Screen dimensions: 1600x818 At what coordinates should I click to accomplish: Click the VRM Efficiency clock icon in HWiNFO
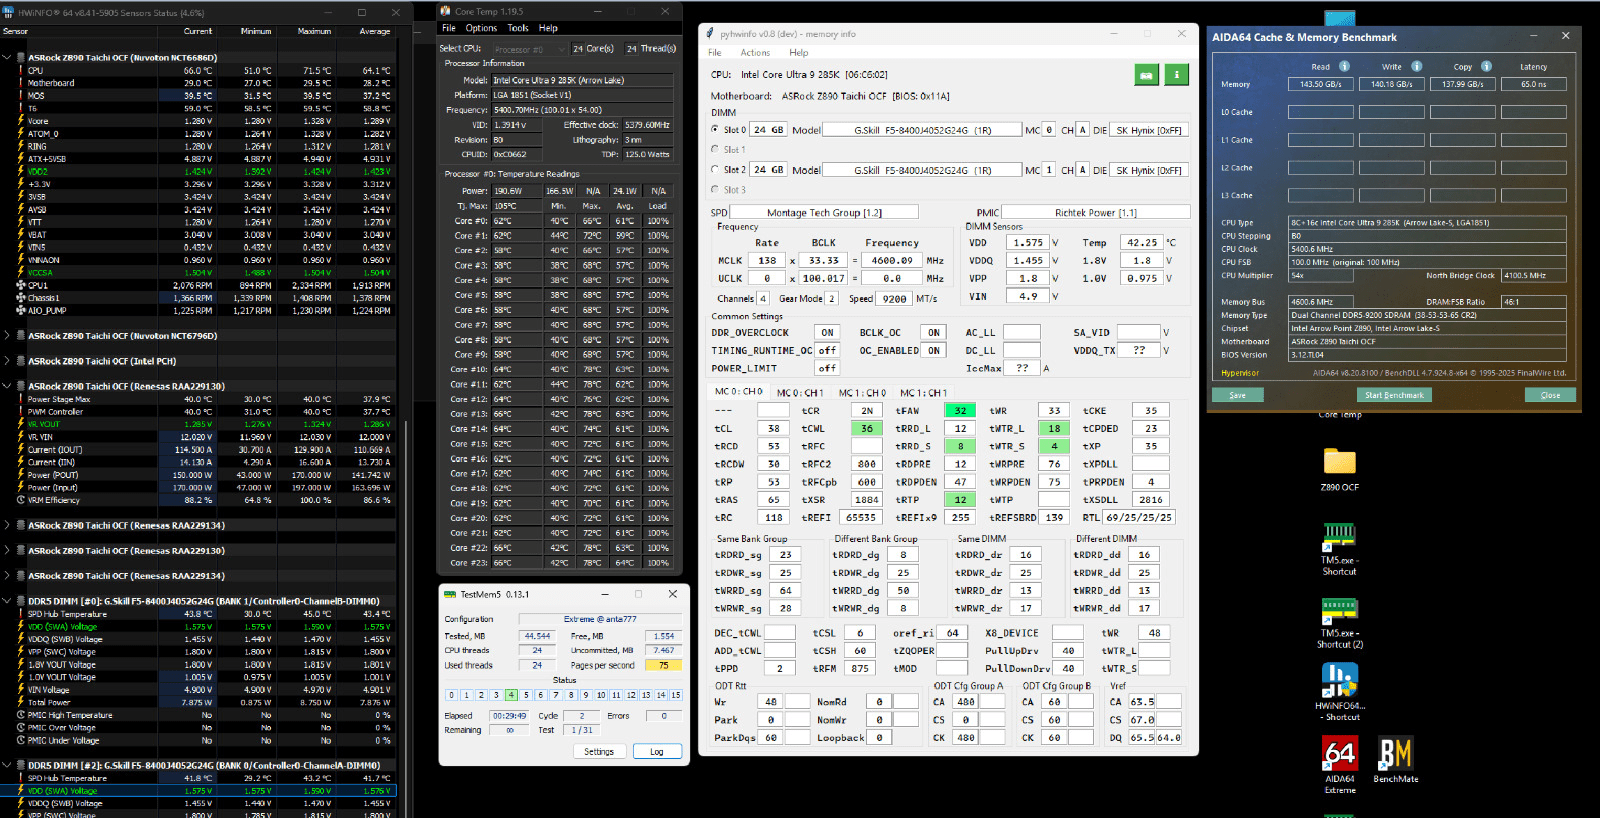(x=20, y=500)
